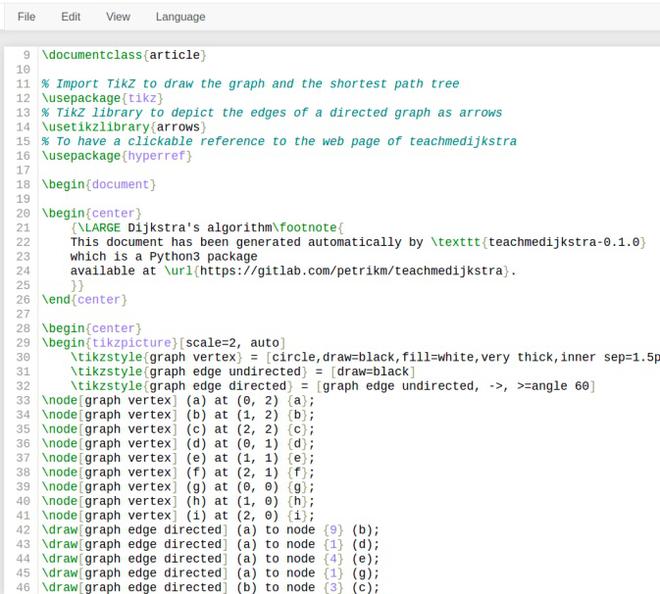Click the \begin{center} on line 20
The height and width of the screenshot is (594, 660).
coord(91,213)
